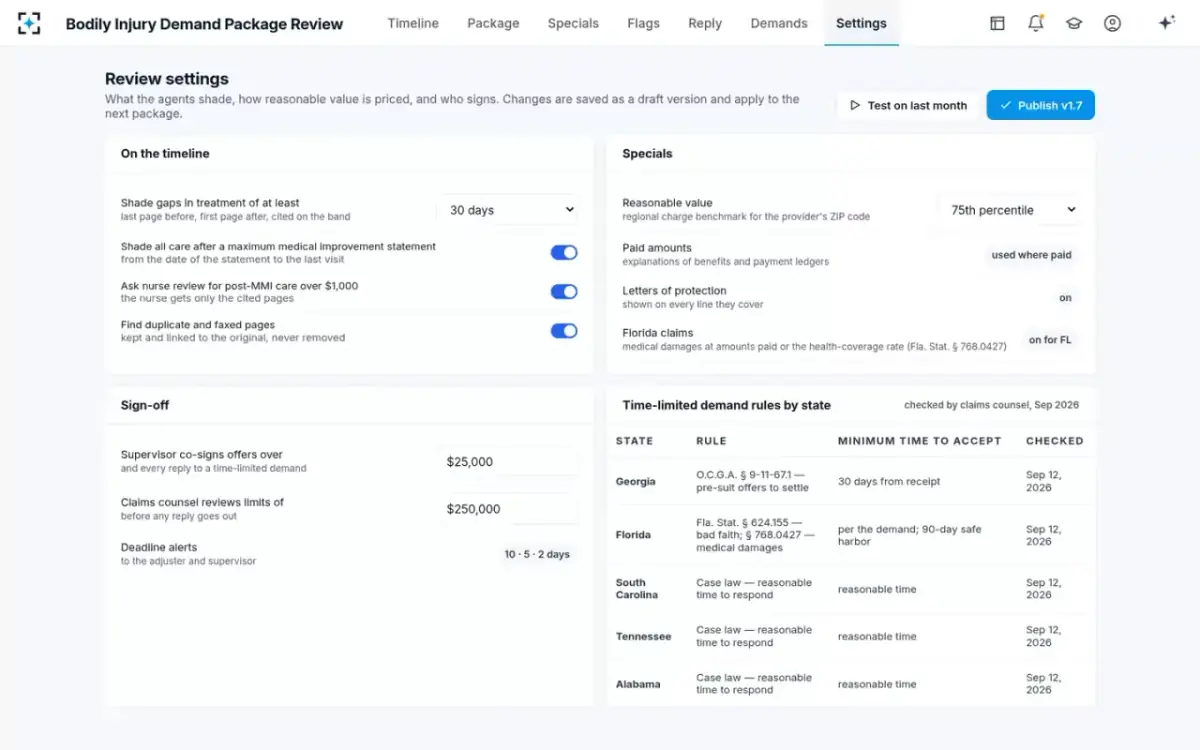Click the CHECKED column header
The image size is (1200, 750).
click(x=1054, y=441)
